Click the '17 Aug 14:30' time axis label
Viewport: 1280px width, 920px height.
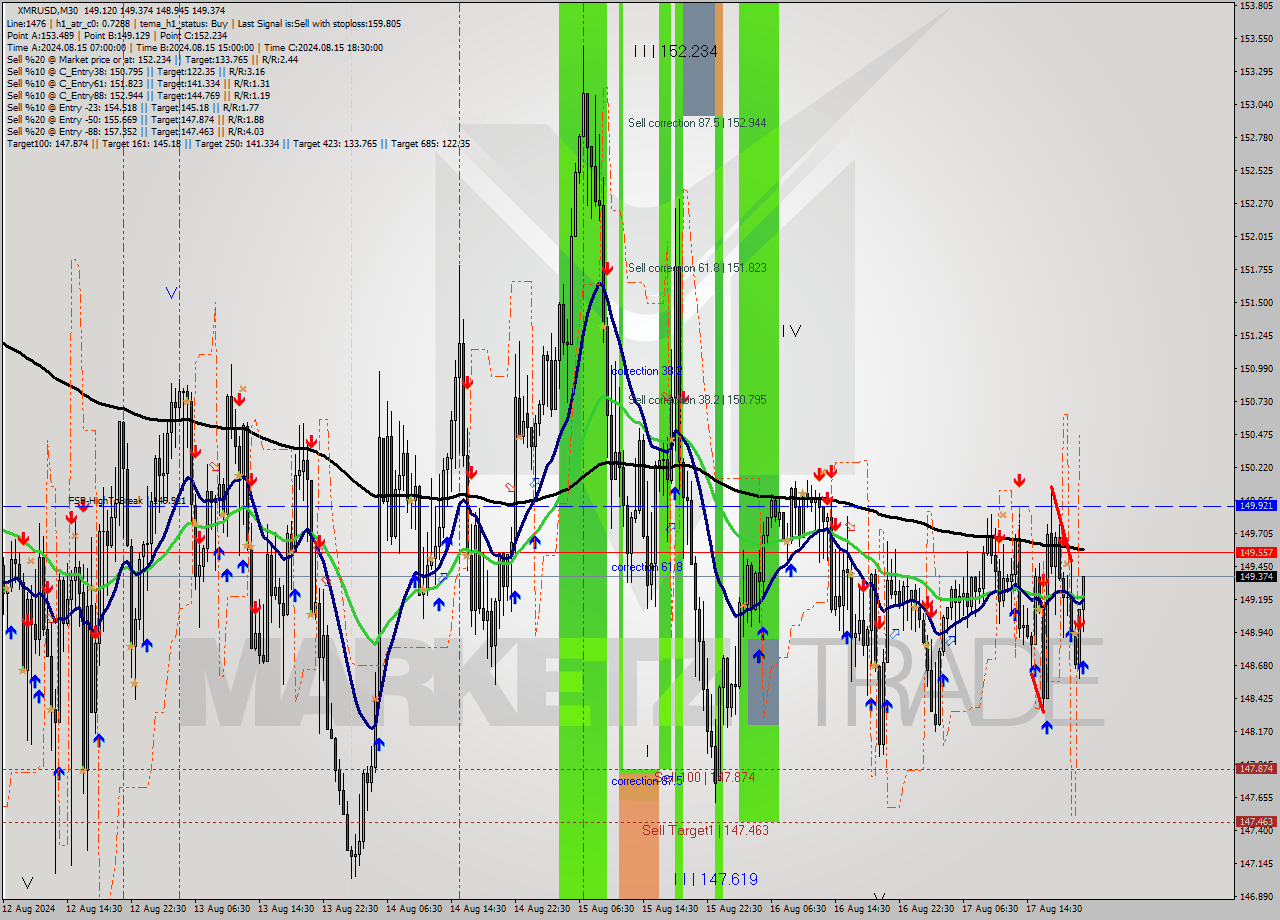point(1054,909)
